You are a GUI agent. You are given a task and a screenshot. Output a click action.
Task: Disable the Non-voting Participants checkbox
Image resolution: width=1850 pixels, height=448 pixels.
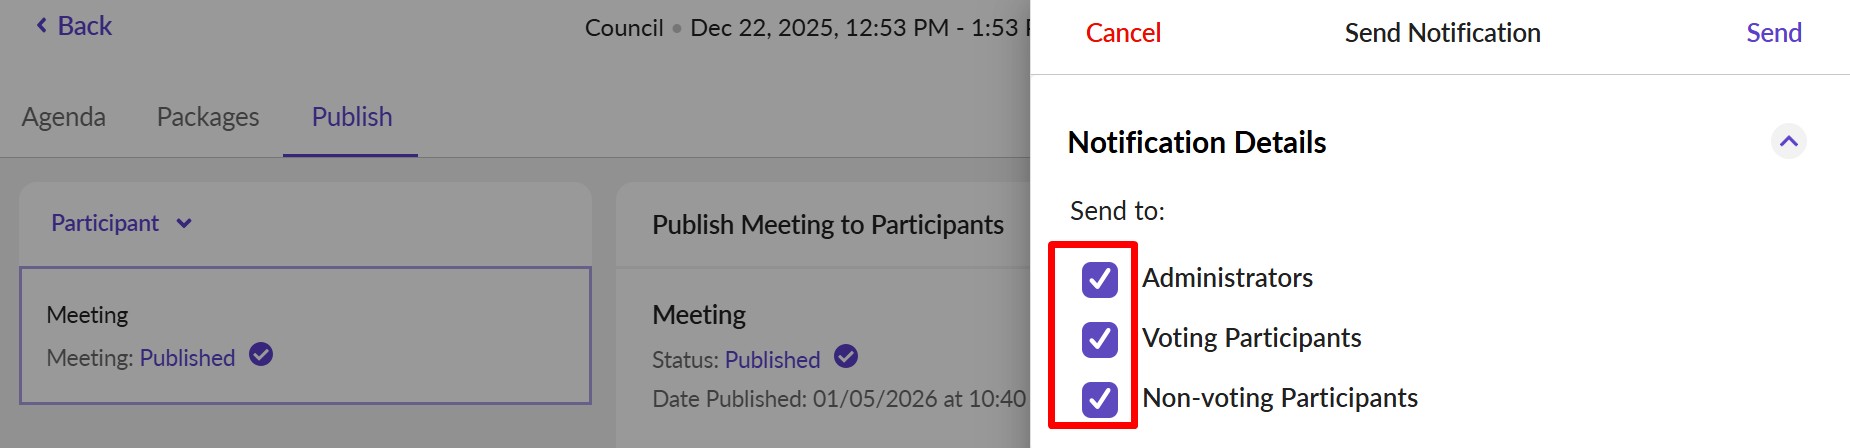(x=1100, y=399)
